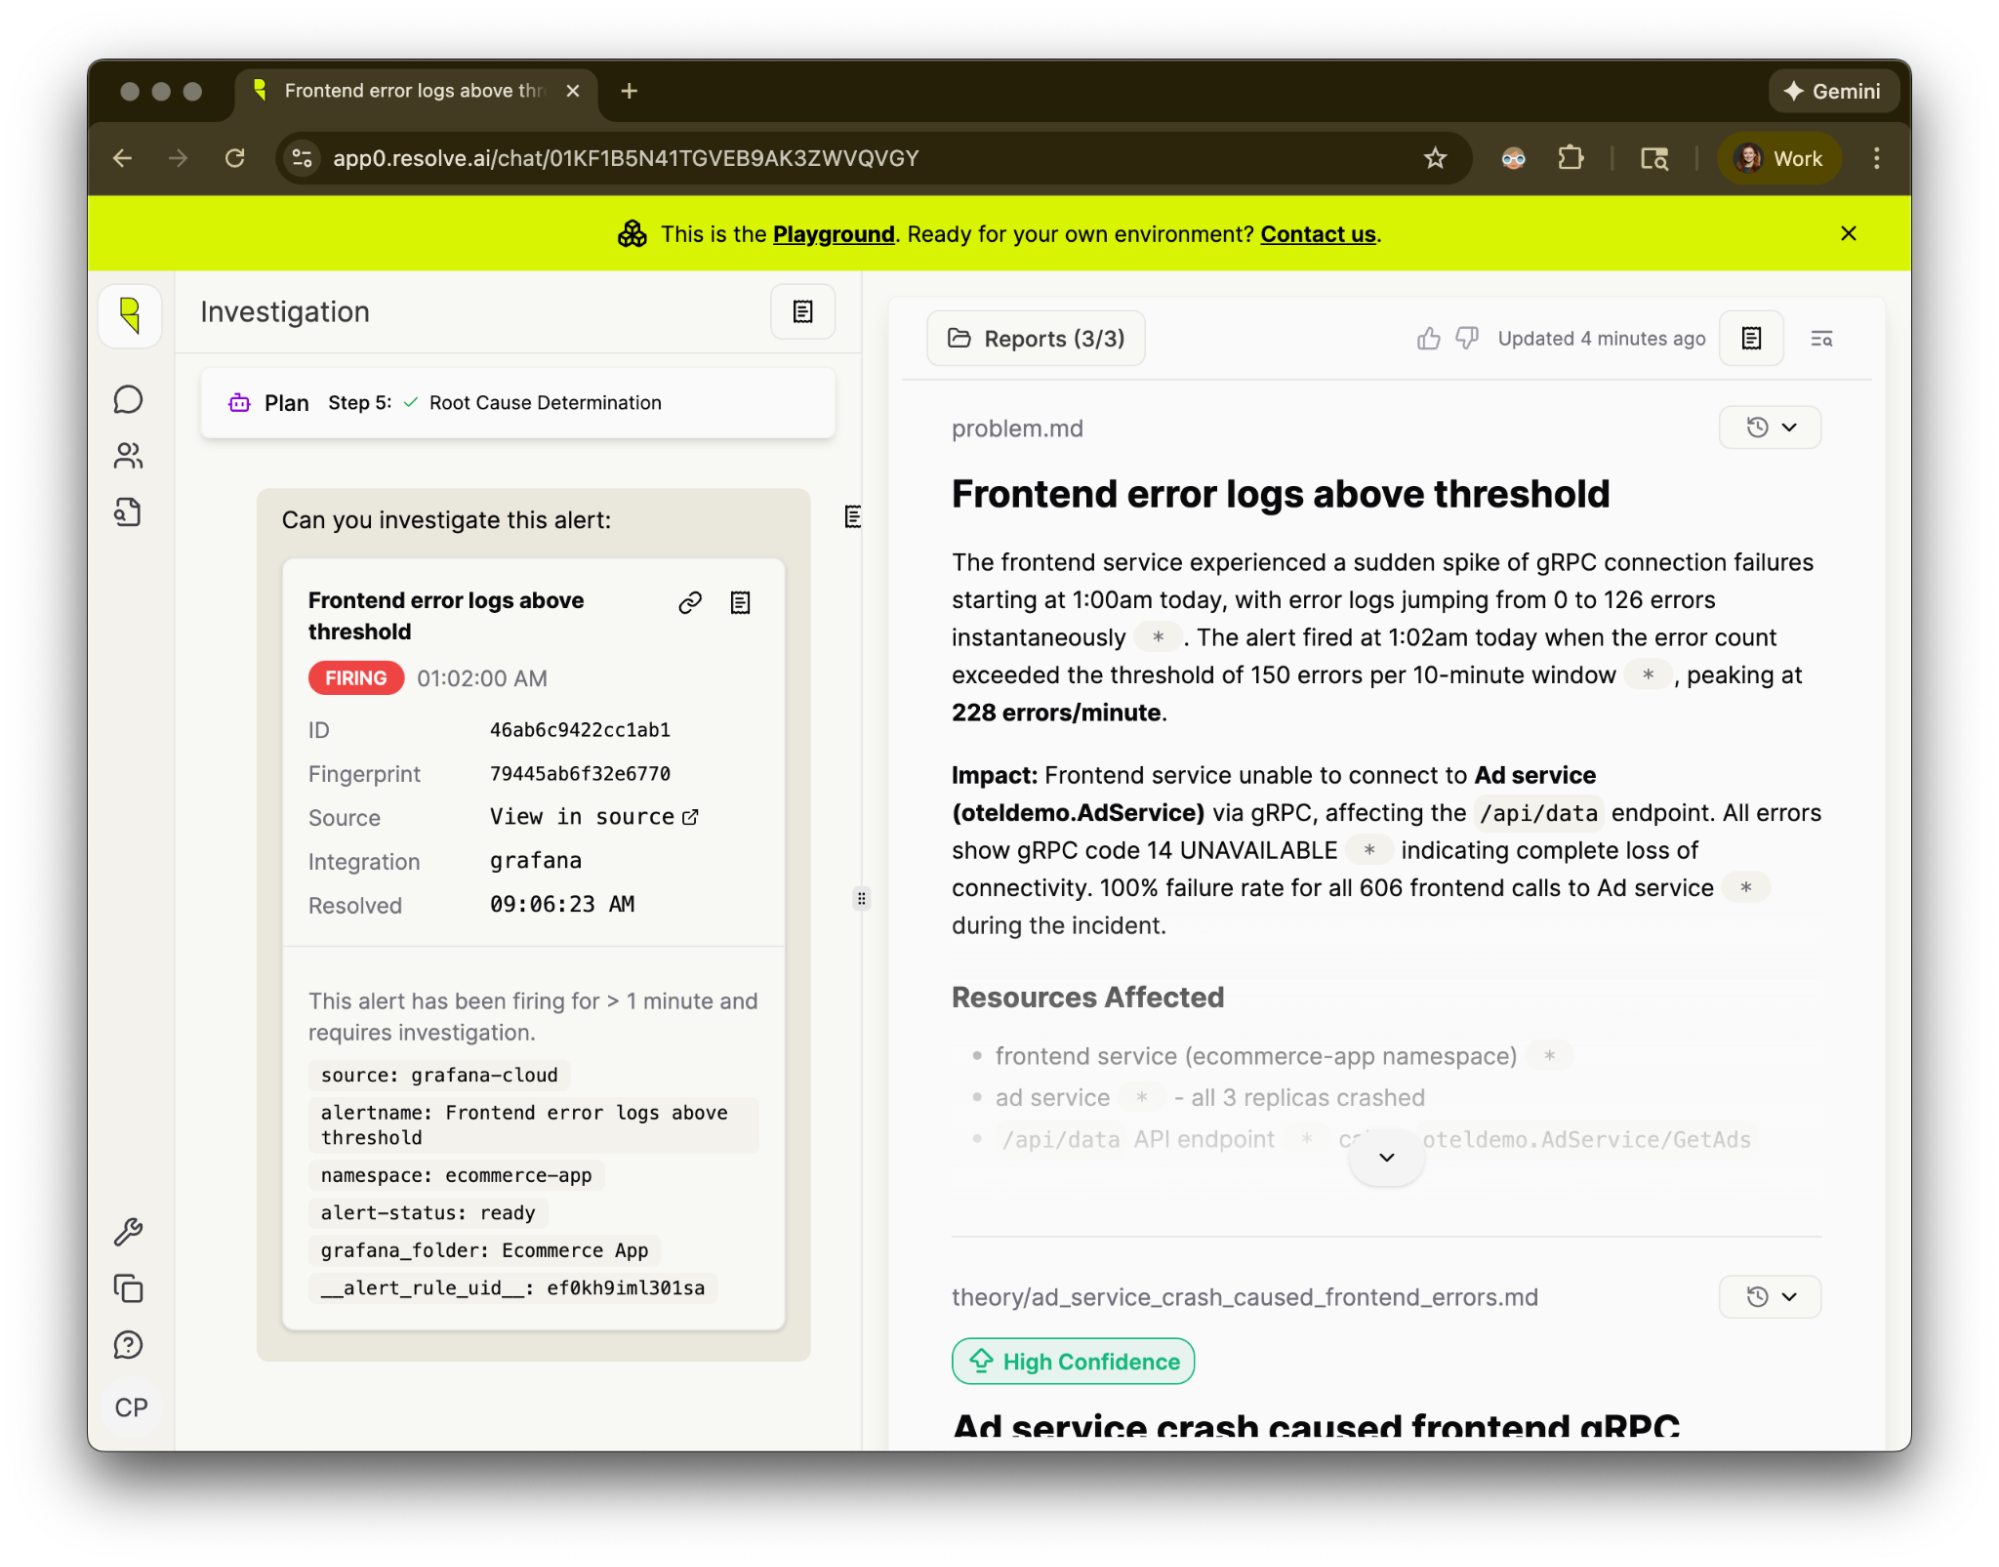The height and width of the screenshot is (1567, 1999).
Task: Click the High Confidence badge
Action: click(x=1073, y=1361)
